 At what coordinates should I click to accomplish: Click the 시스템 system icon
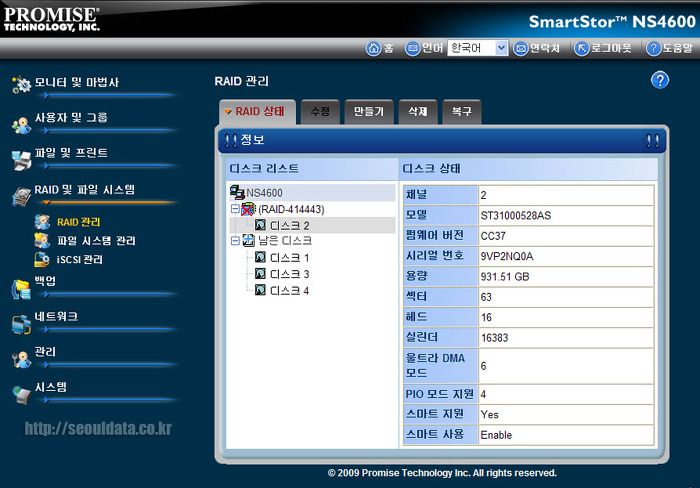[21, 395]
